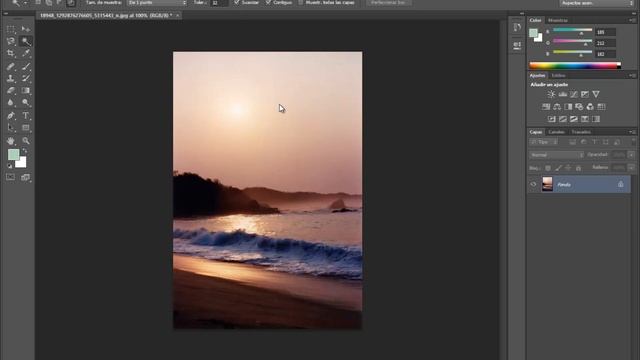Add a Brightness/Contrast adjustment
Viewport: 640px width, 360px height.
coord(551,94)
